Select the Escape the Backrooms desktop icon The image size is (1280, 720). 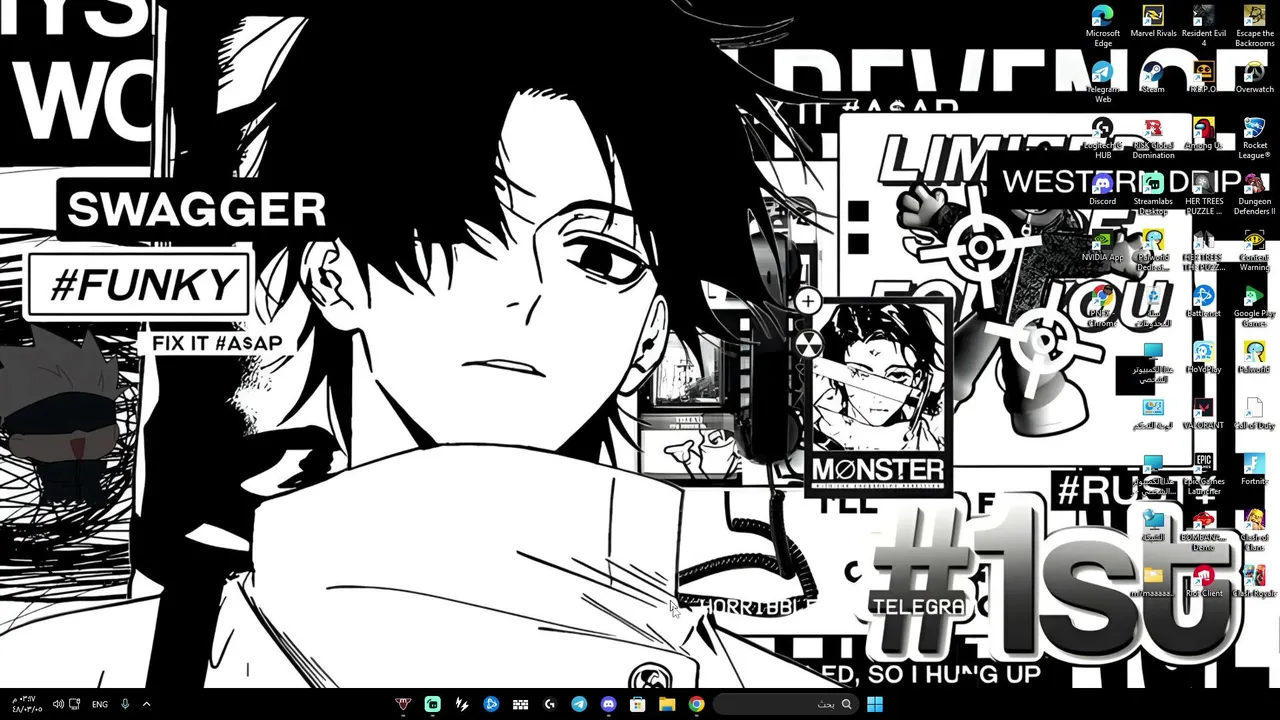pos(1254,26)
